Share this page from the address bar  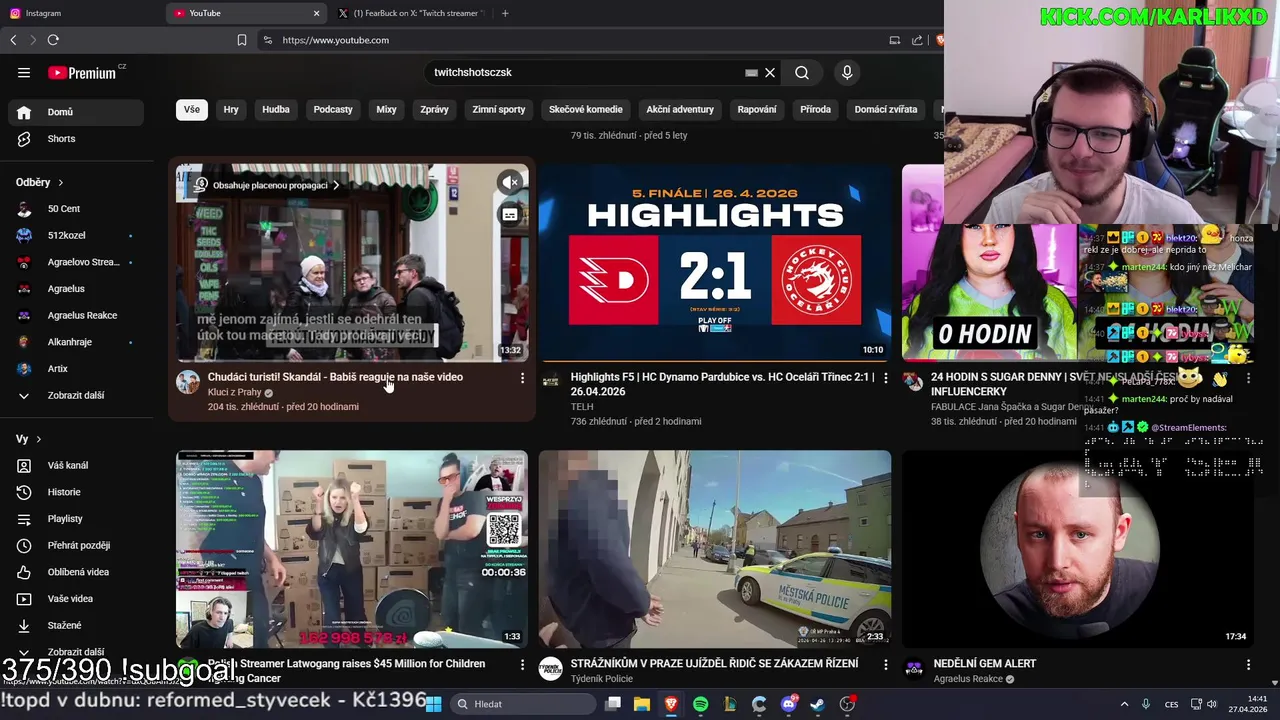tap(917, 40)
